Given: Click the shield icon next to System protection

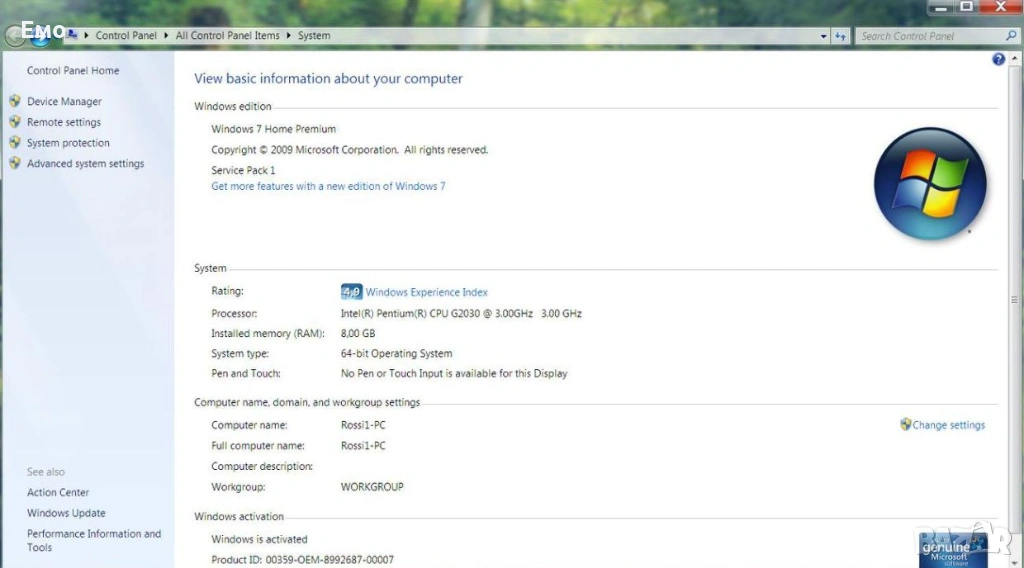Looking at the screenshot, I should tap(15, 143).
